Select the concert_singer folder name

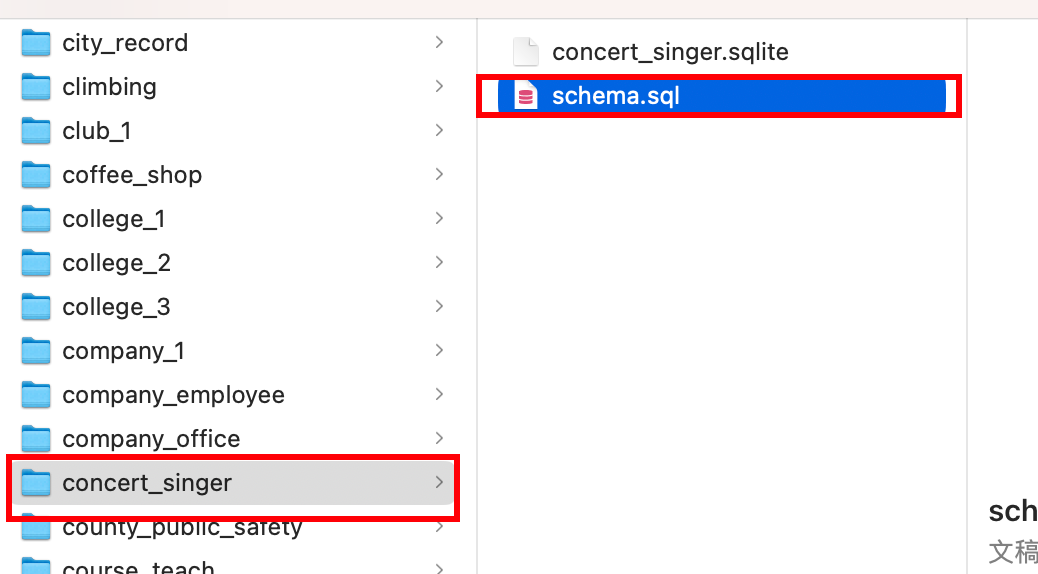pyautogui.click(x=147, y=483)
